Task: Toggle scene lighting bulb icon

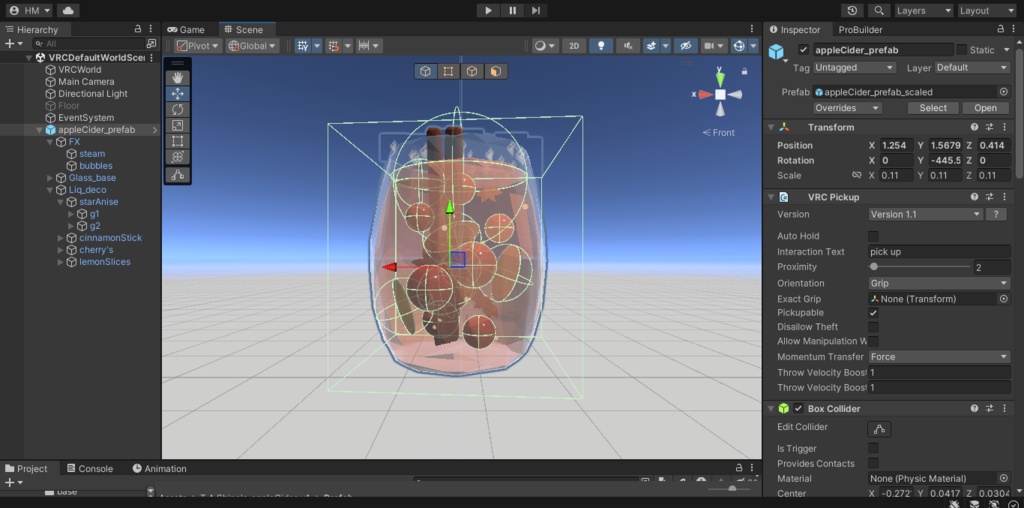Action: (x=601, y=46)
